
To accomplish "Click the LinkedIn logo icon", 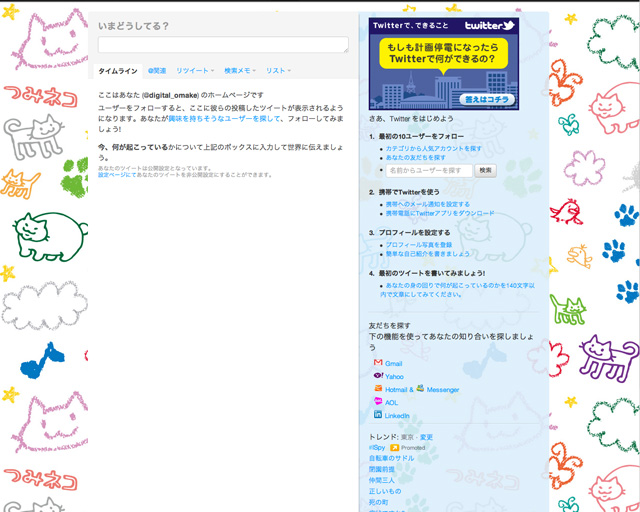I will [x=378, y=414].
